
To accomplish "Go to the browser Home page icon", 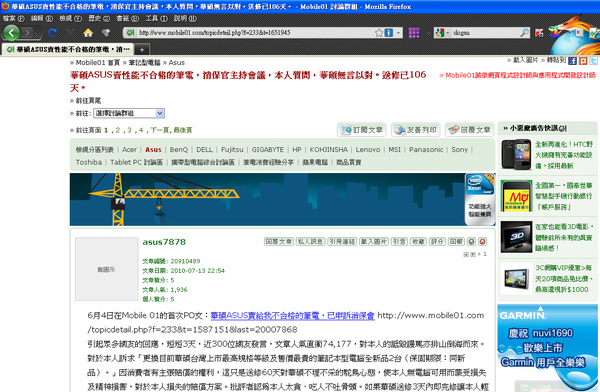I will click(88, 33).
